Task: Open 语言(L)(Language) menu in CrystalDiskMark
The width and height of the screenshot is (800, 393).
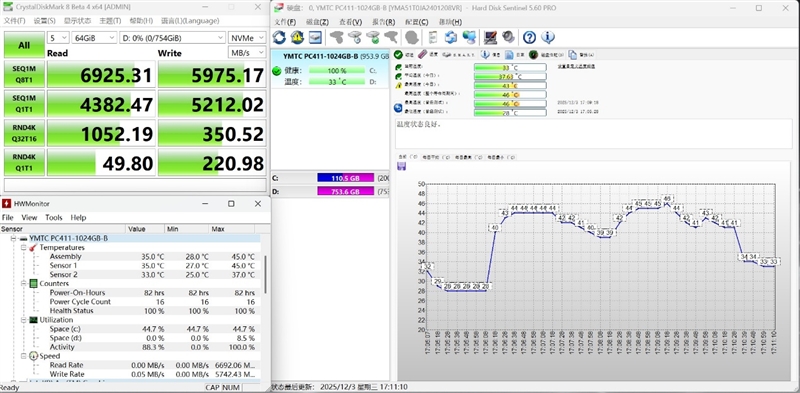Action: pyautogui.click(x=190, y=21)
